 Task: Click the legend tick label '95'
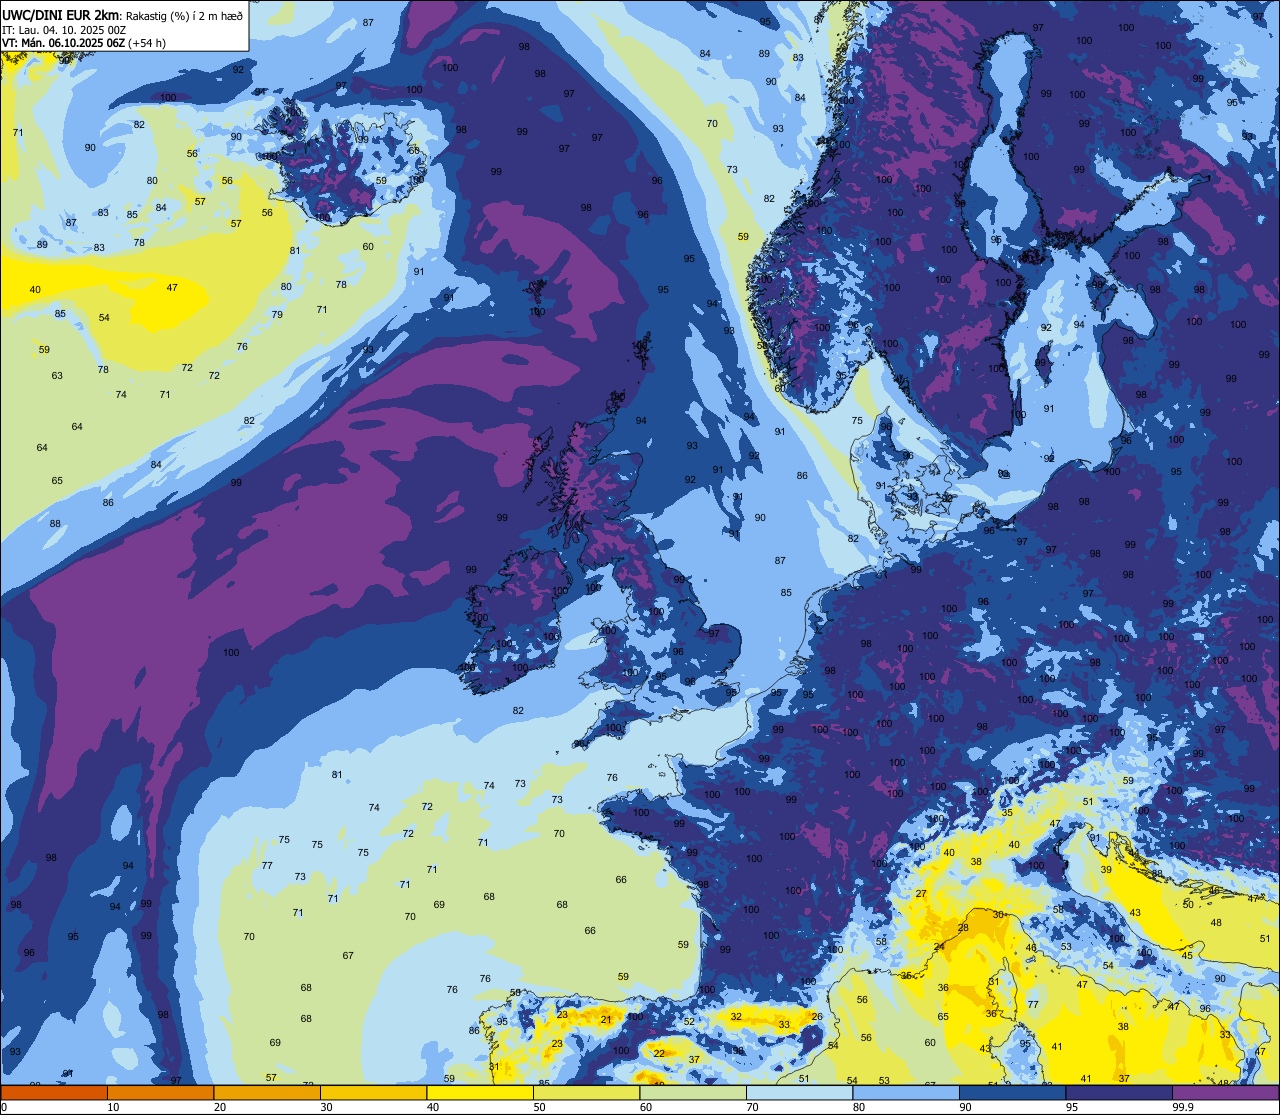1071,1107
